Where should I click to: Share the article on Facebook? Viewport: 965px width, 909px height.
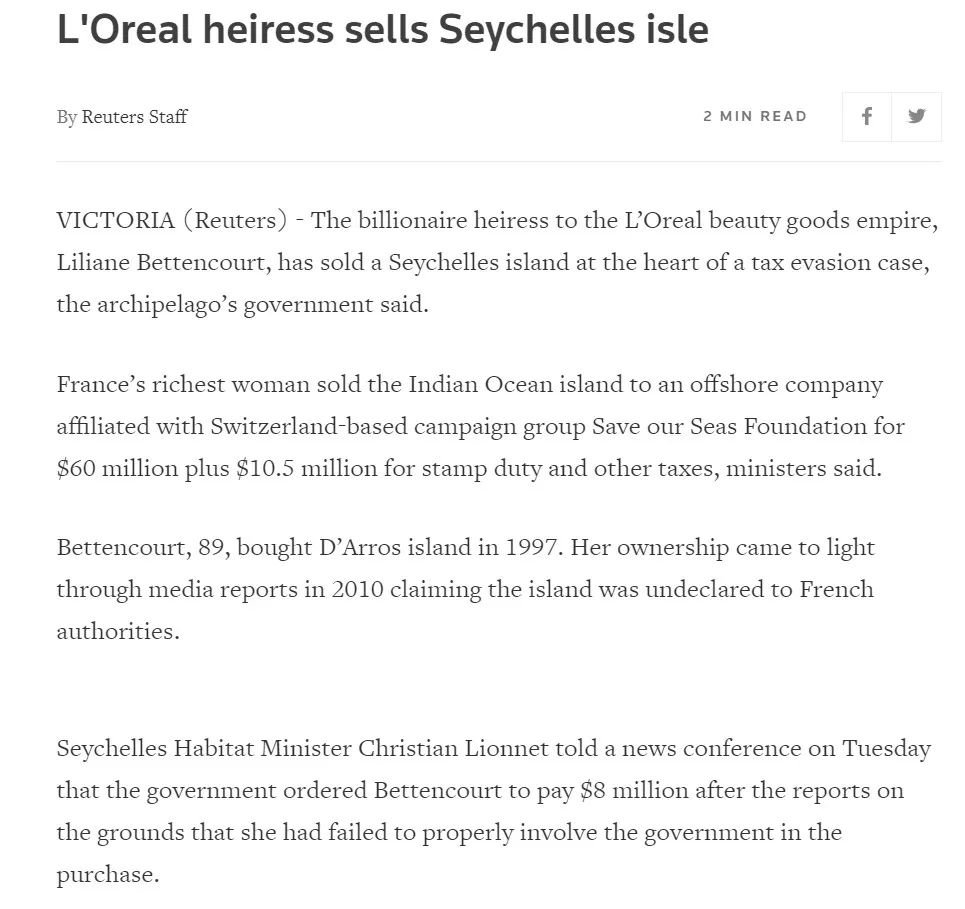point(867,116)
